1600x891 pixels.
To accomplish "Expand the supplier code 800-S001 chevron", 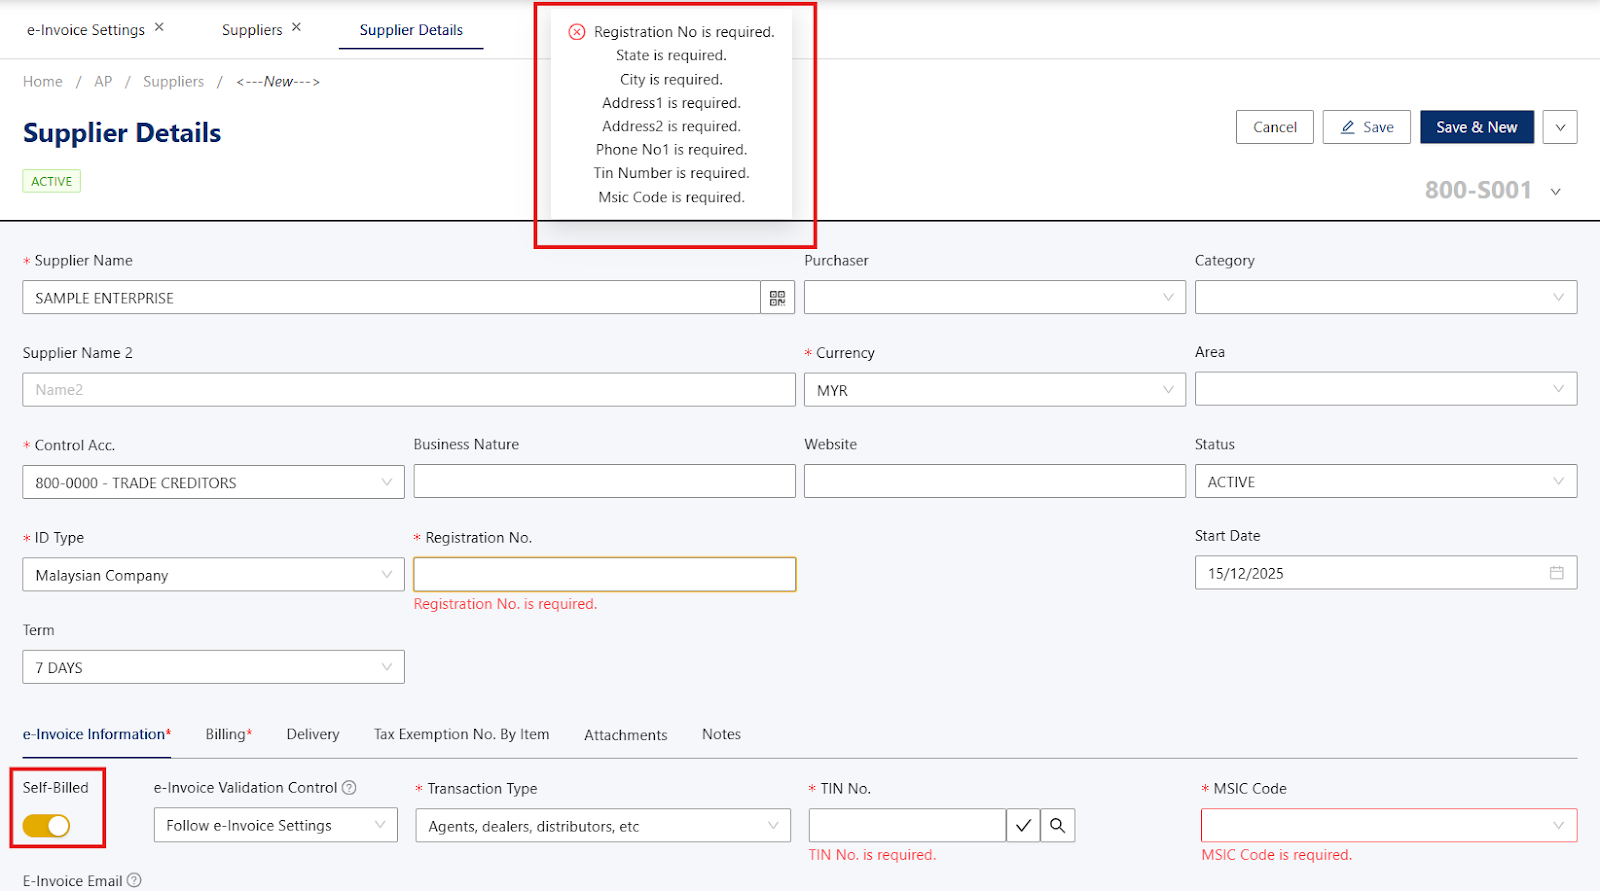I will click(1555, 191).
